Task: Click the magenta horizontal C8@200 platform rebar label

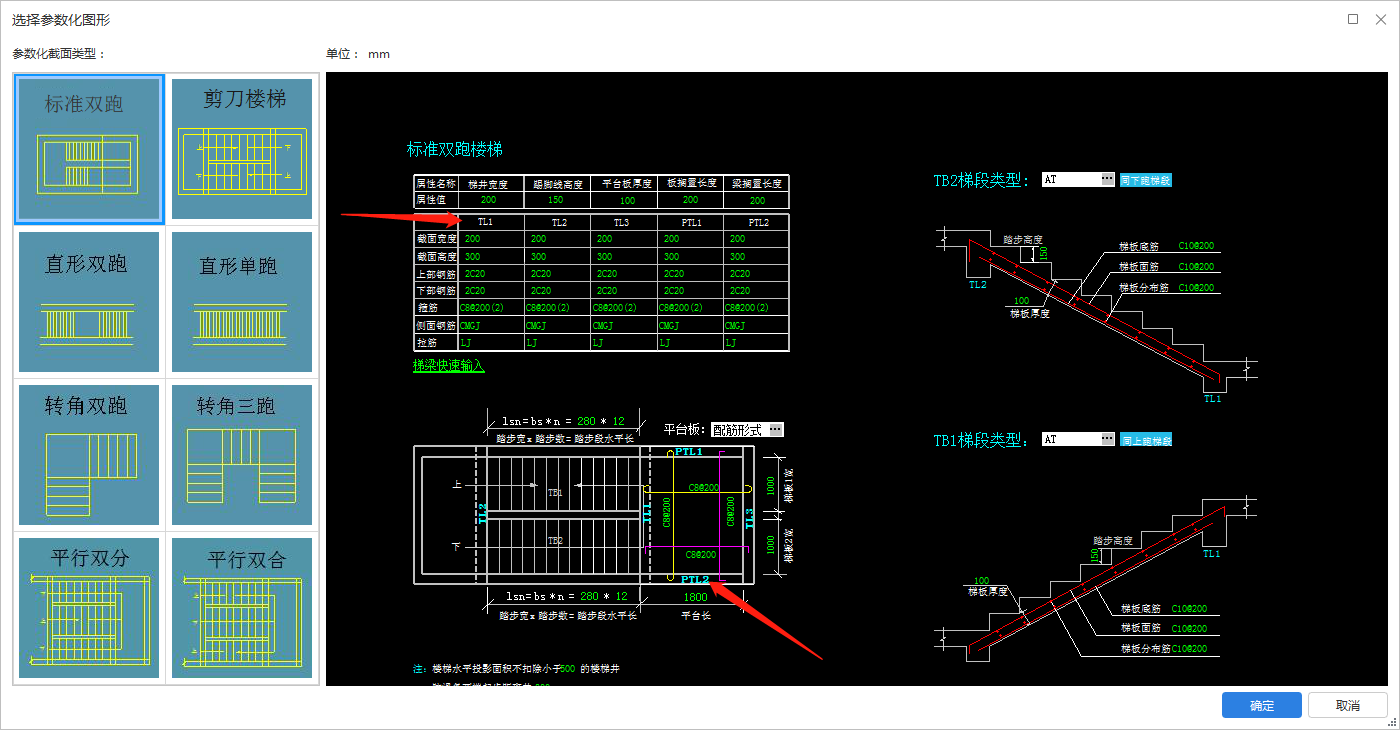Action: click(x=700, y=554)
